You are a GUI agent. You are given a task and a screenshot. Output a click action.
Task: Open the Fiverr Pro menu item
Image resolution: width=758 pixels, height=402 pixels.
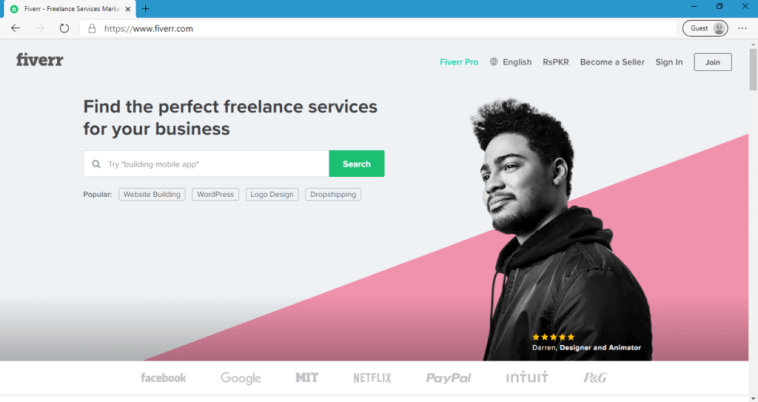tap(459, 62)
